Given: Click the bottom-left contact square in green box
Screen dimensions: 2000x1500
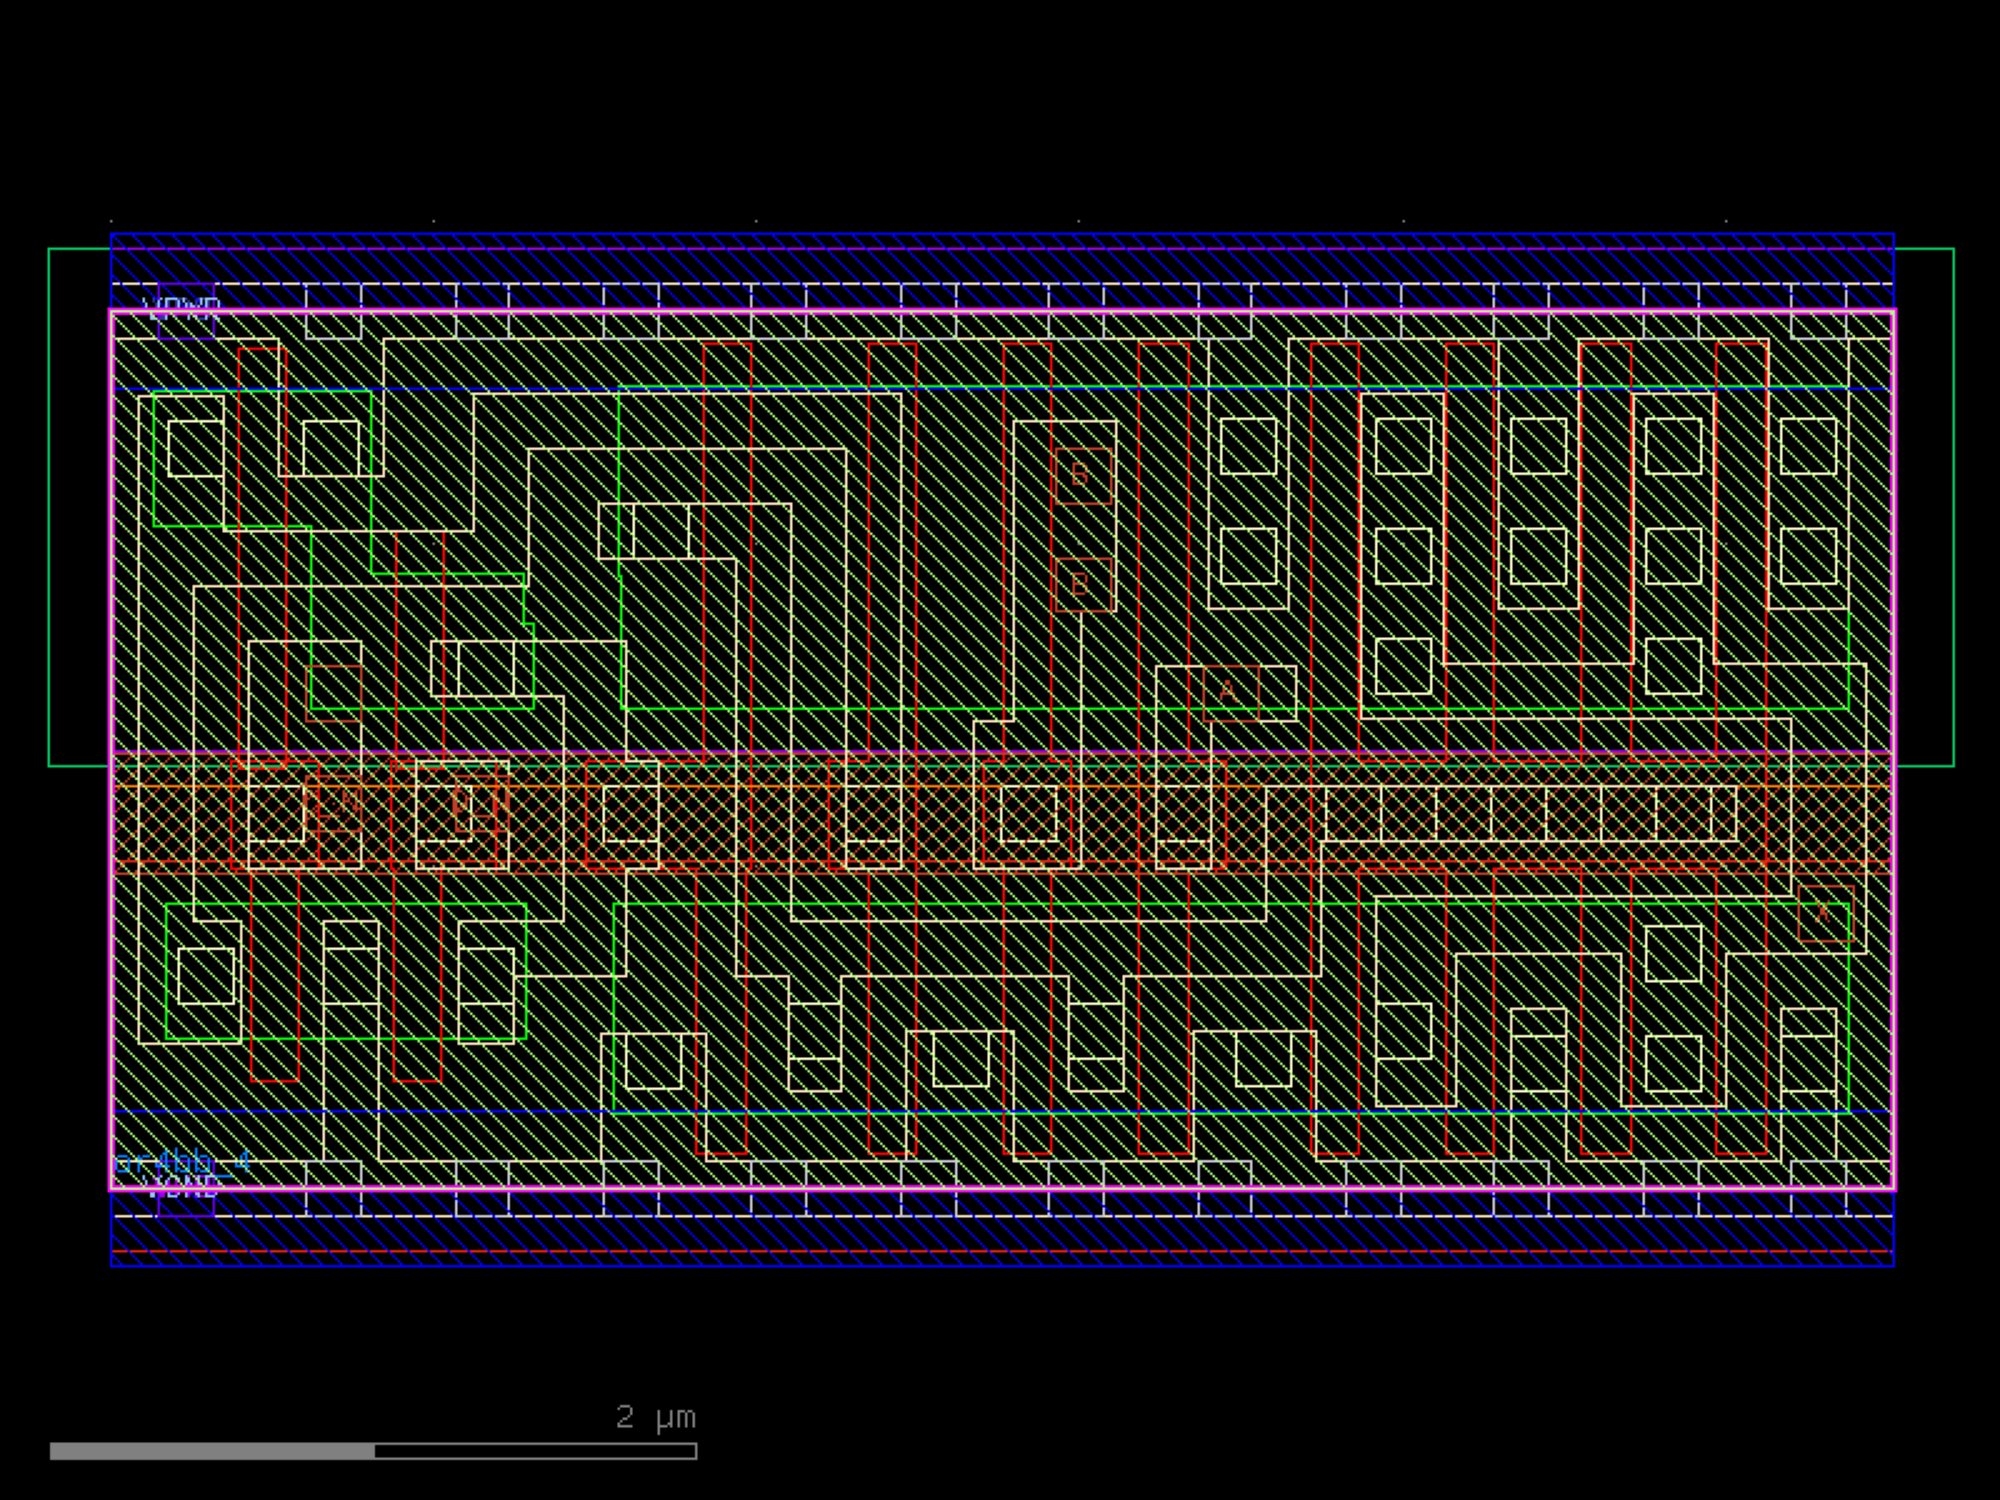Looking at the screenshot, I should (206, 975).
